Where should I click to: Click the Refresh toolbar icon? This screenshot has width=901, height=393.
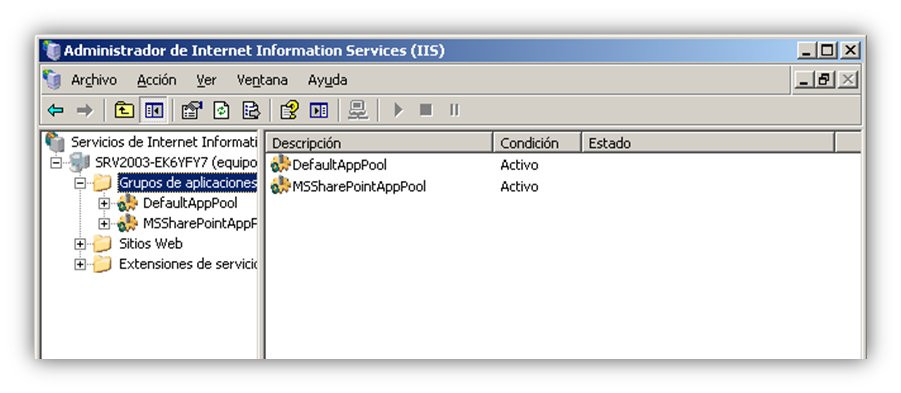tap(221, 110)
